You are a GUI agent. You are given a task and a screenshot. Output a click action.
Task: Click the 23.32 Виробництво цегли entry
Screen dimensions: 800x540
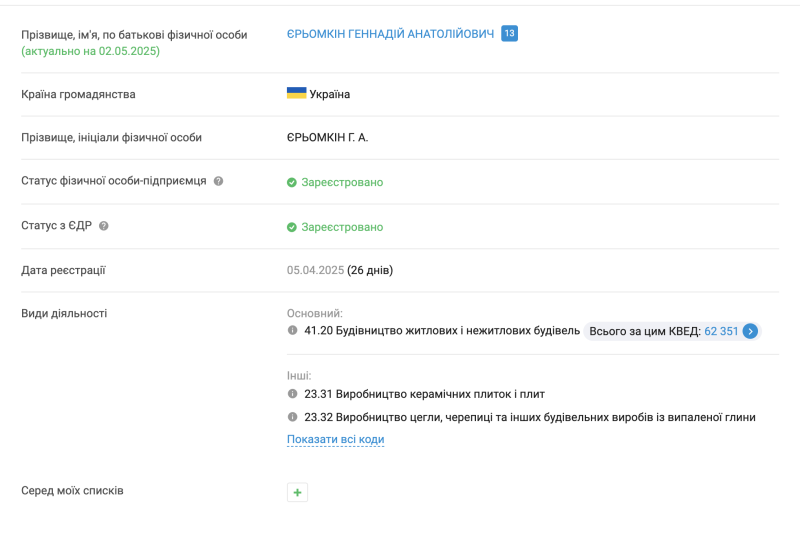pos(529,417)
